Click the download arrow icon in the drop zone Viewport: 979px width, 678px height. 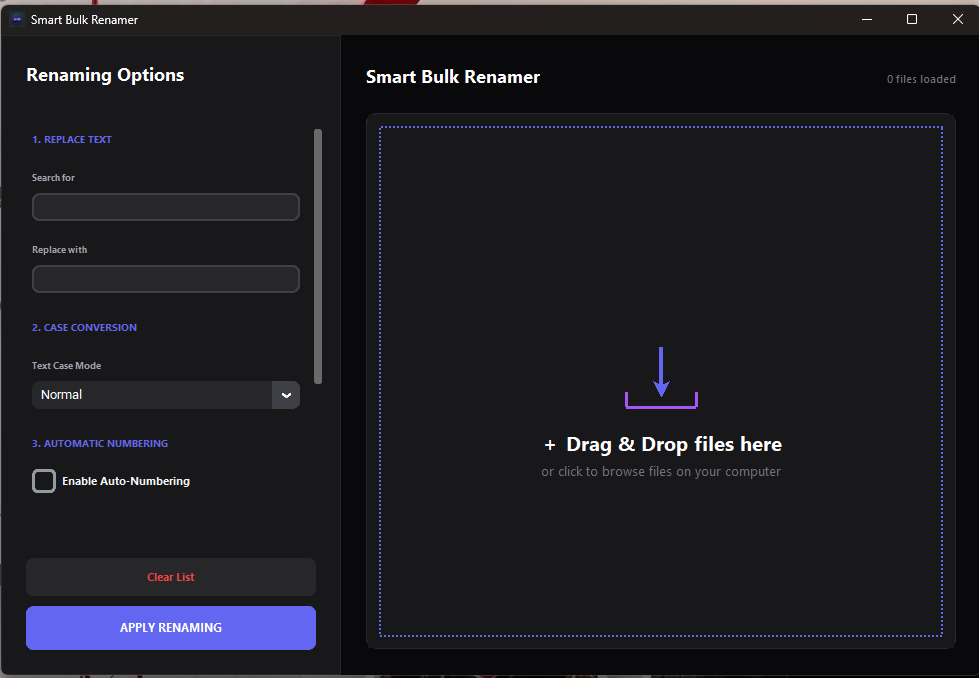coord(661,378)
